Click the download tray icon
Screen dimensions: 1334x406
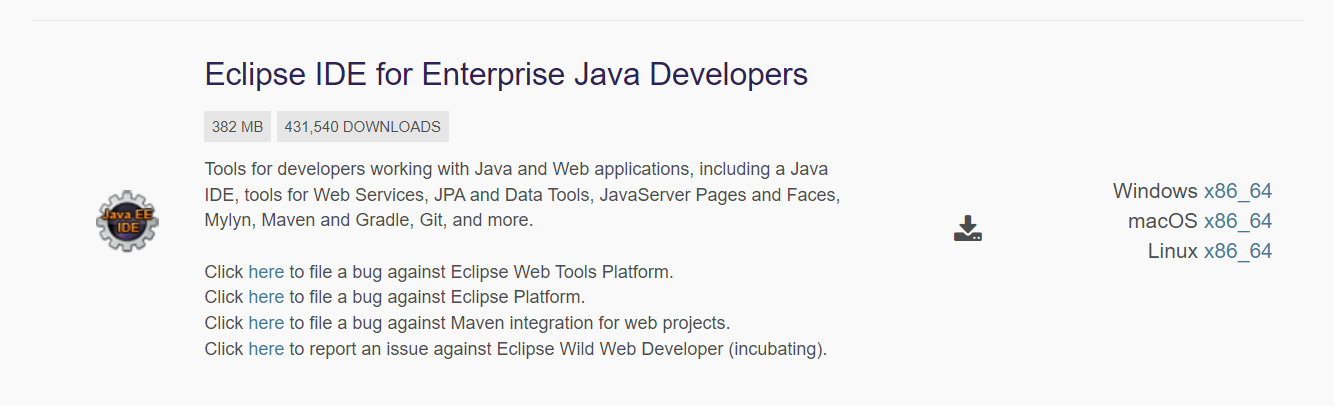pyautogui.click(x=967, y=228)
